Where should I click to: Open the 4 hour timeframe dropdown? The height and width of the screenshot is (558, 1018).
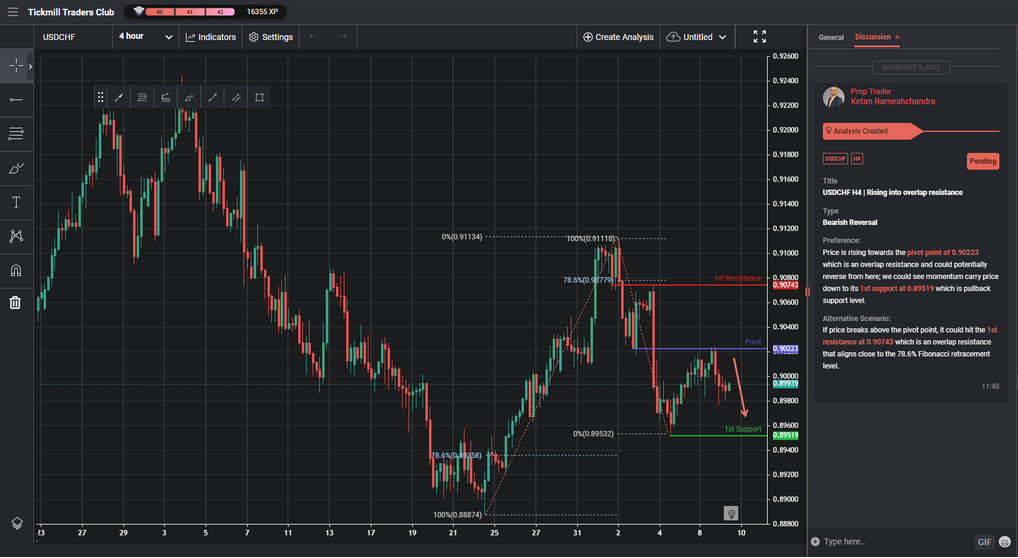[145, 37]
